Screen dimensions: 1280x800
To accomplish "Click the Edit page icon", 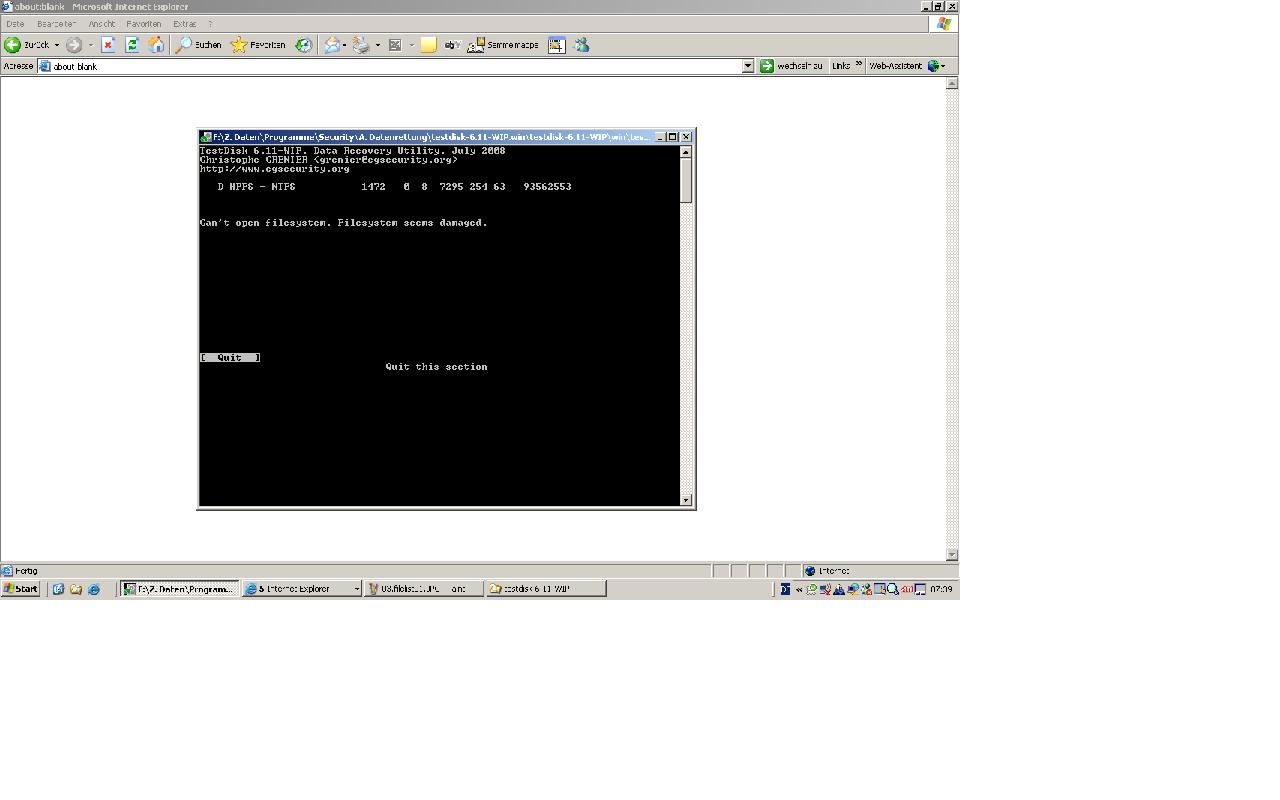I will (x=395, y=45).
